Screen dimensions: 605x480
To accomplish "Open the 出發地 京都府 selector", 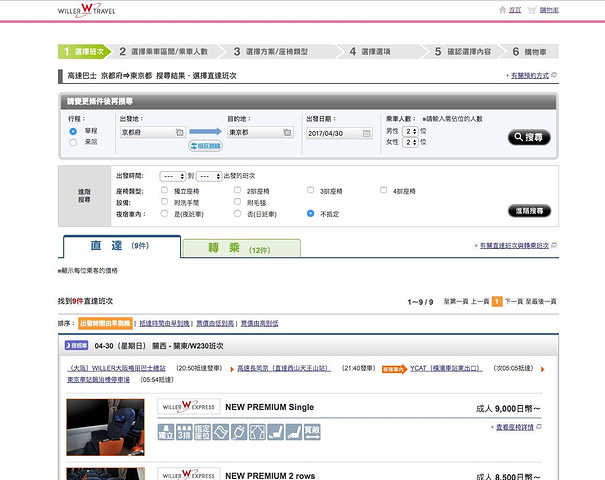I will 152,131.
